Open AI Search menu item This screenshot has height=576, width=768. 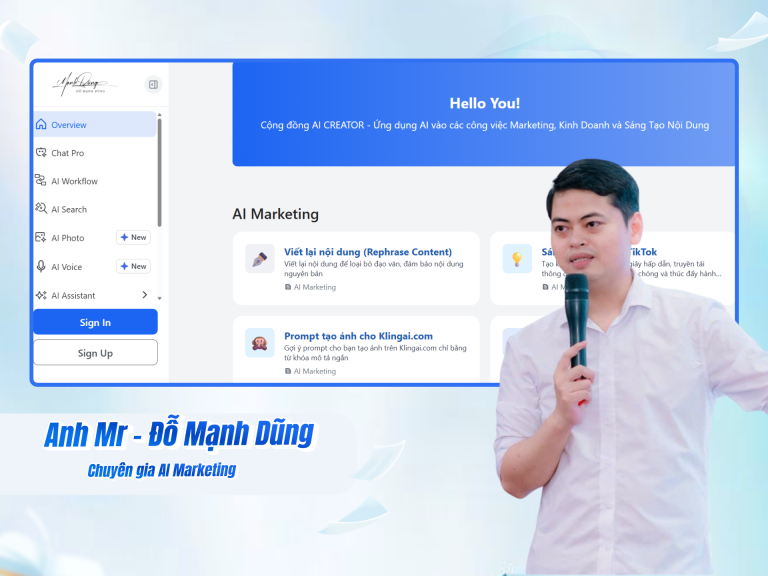(x=95, y=210)
